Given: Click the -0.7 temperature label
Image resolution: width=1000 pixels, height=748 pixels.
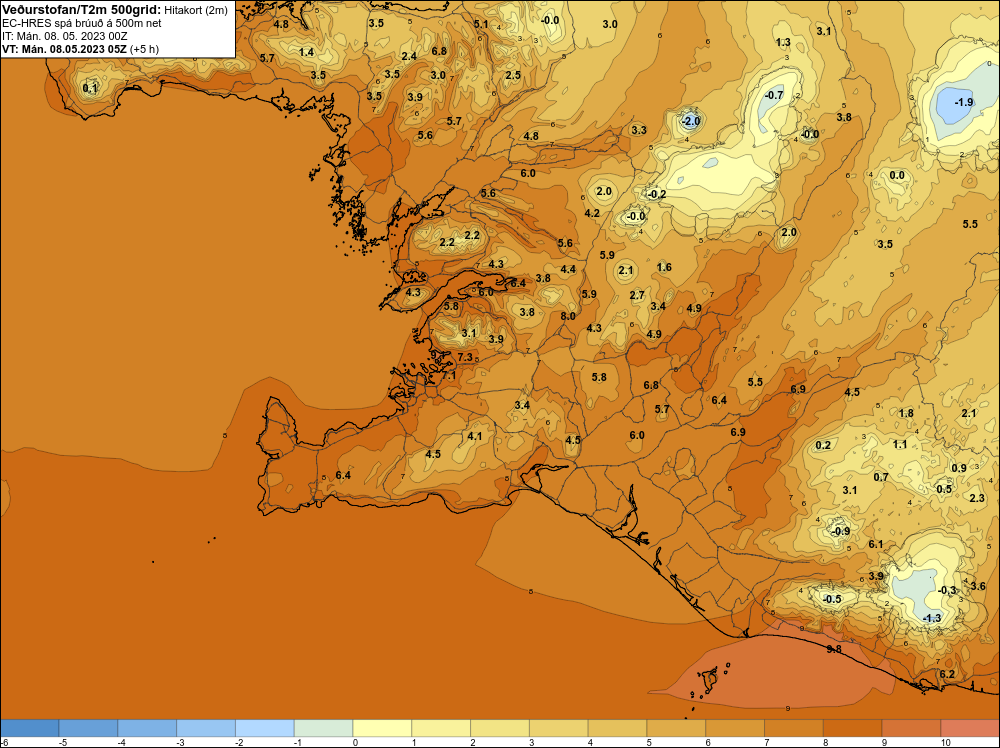Looking at the screenshot, I should [774, 95].
